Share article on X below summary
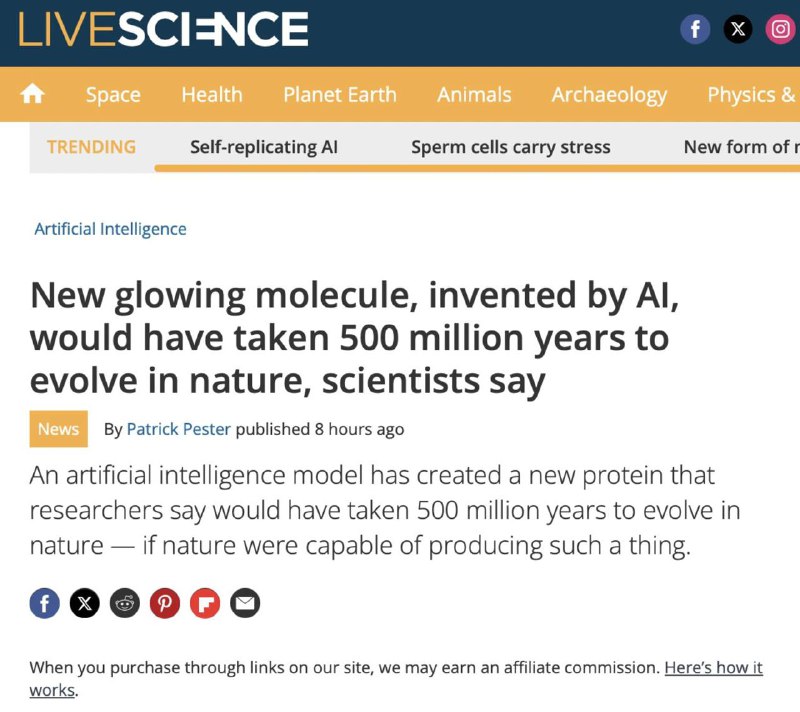The height and width of the screenshot is (712, 800). (85, 603)
